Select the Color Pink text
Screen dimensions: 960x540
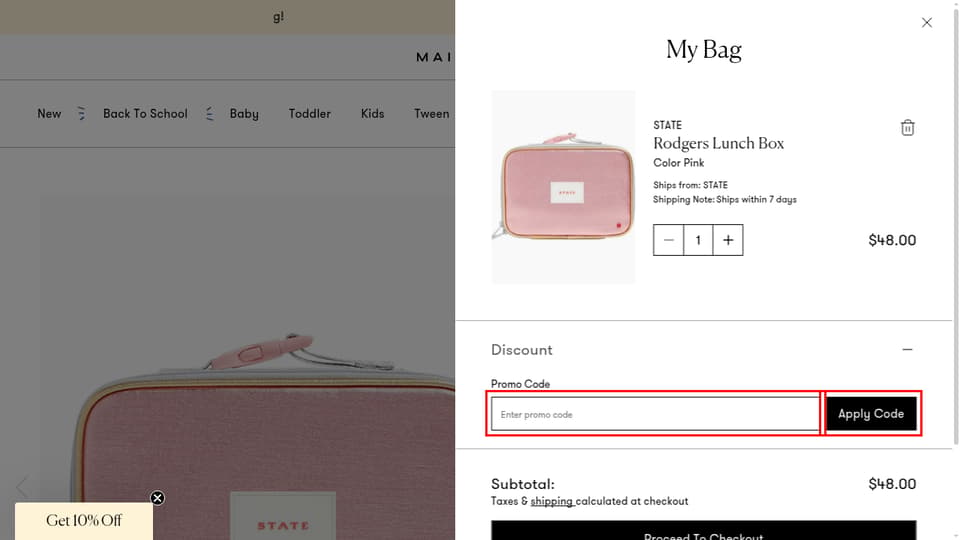pyautogui.click(x=678, y=163)
